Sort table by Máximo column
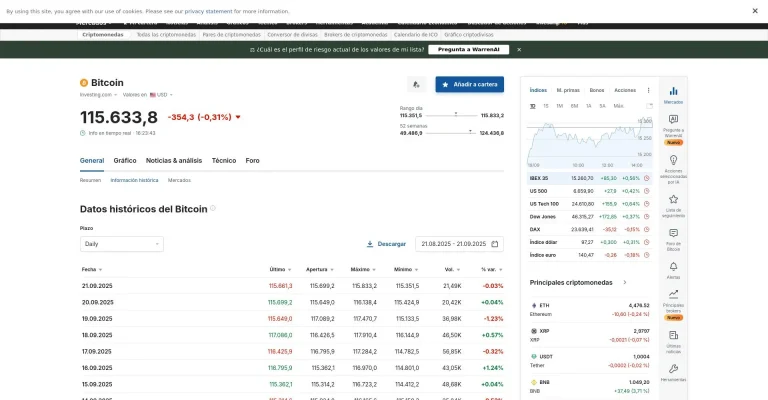The height and width of the screenshot is (400, 768). click(363, 269)
